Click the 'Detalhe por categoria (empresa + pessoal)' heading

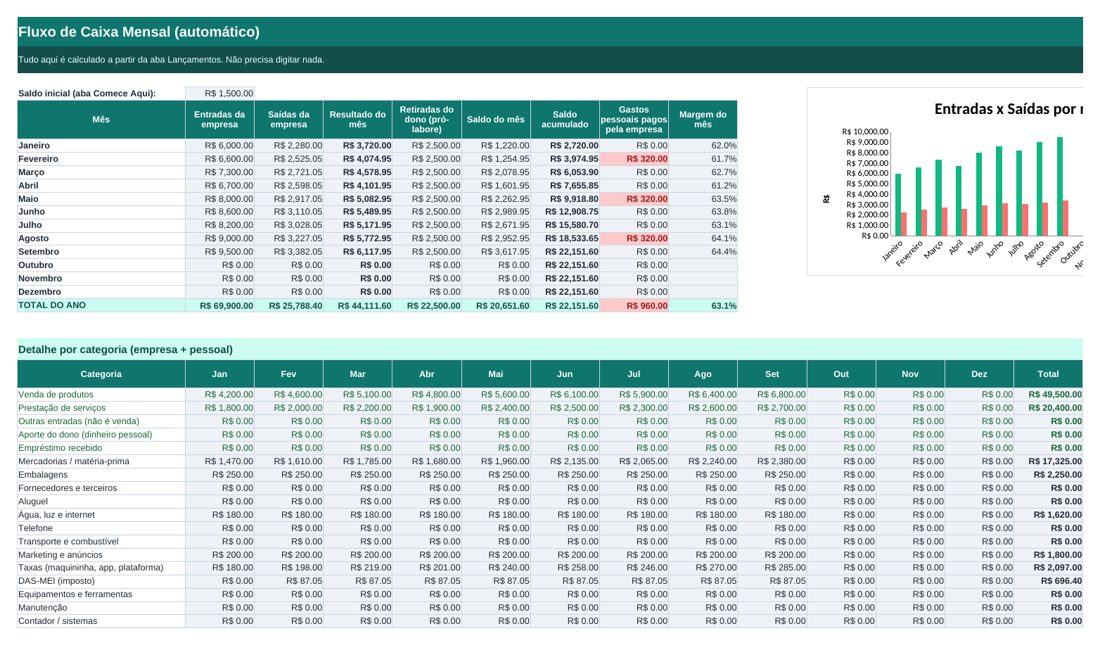click(126, 350)
